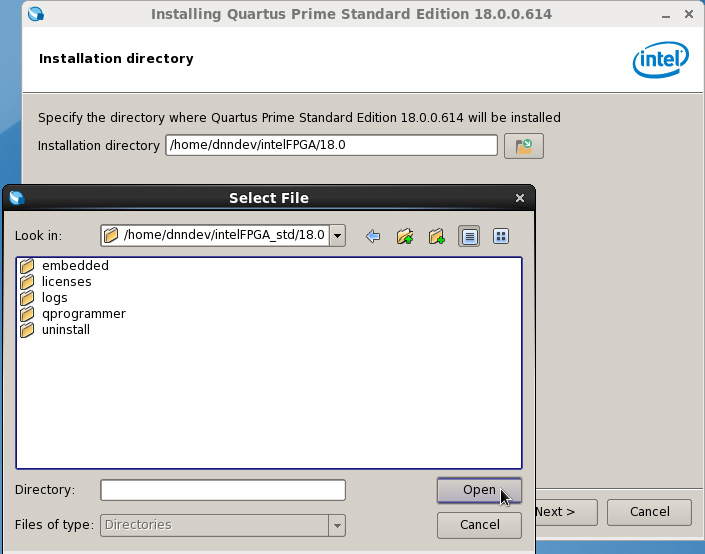This screenshot has width=705, height=554.
Task: Click the Directories file type combo box
Action: (x=223, y=525)
